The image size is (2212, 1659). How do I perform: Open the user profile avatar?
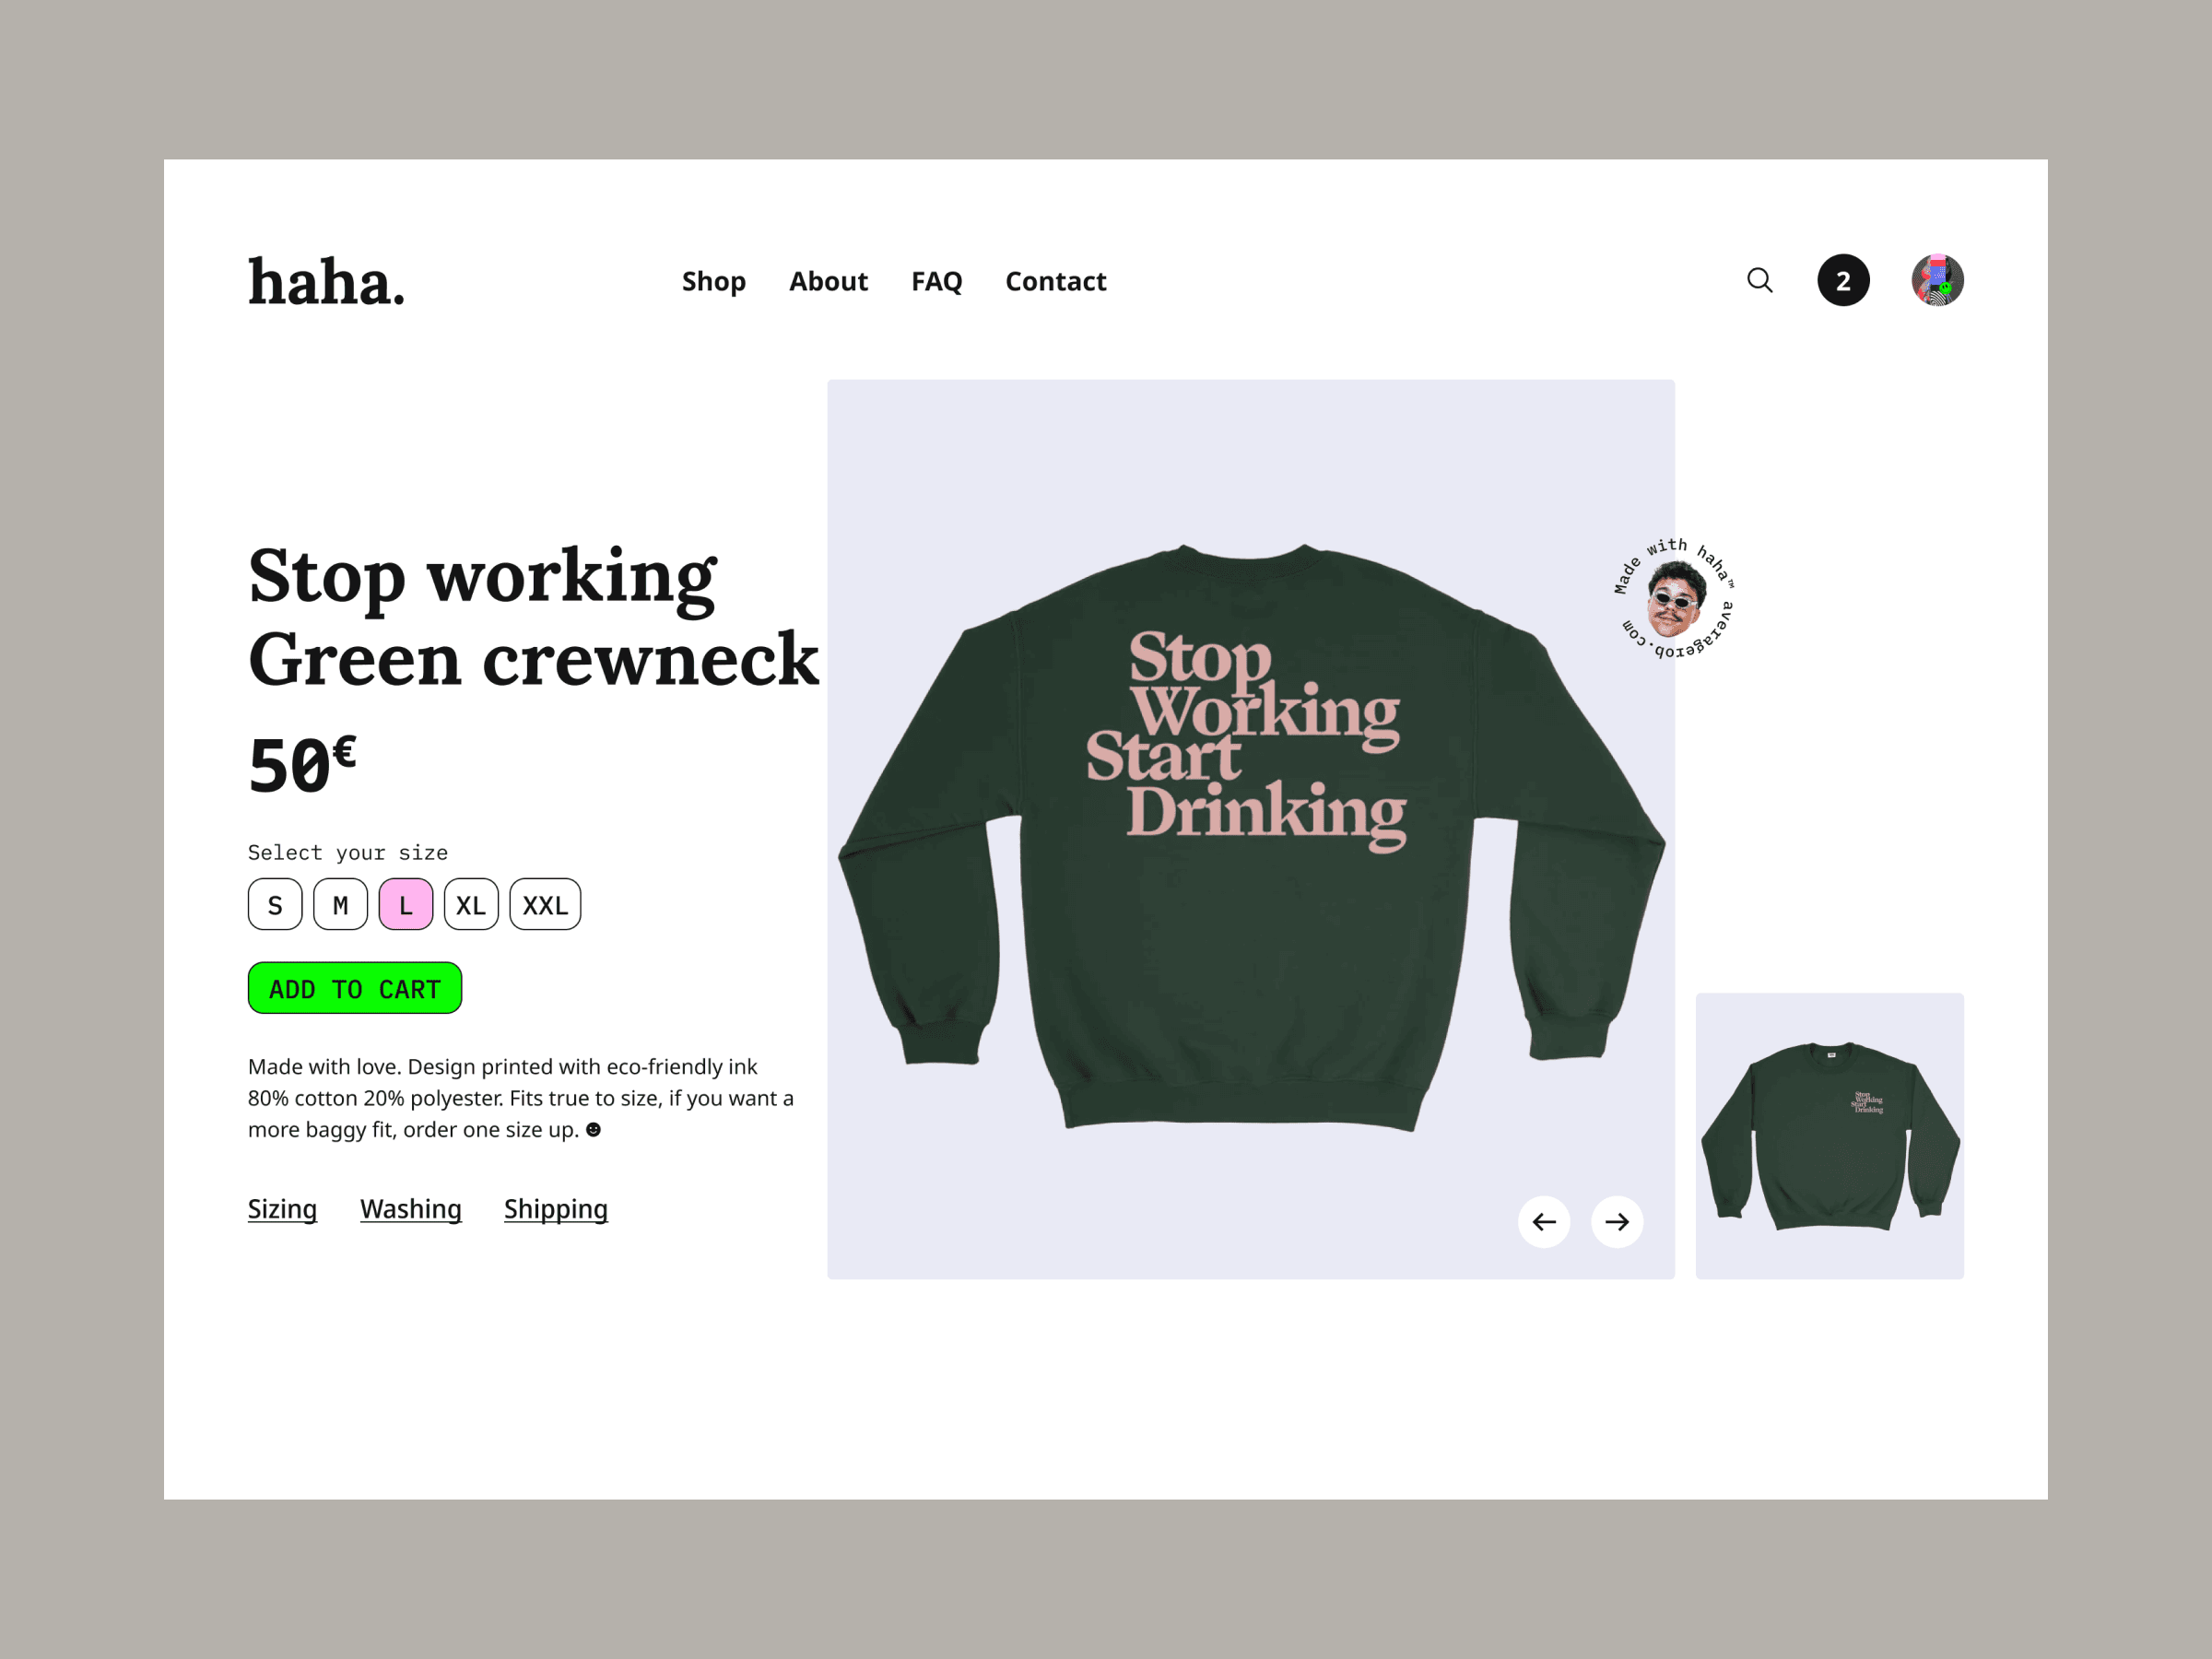[x=1937, y=280]
